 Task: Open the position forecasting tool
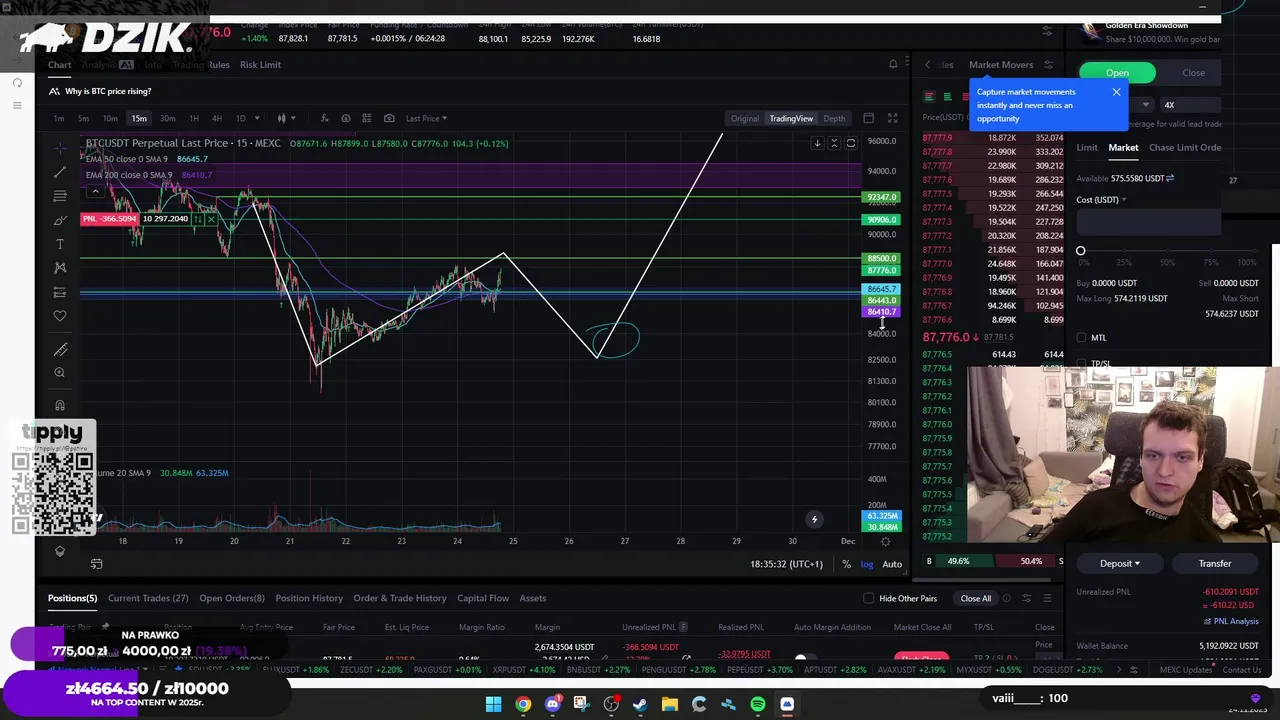click(x=60, y=292)
